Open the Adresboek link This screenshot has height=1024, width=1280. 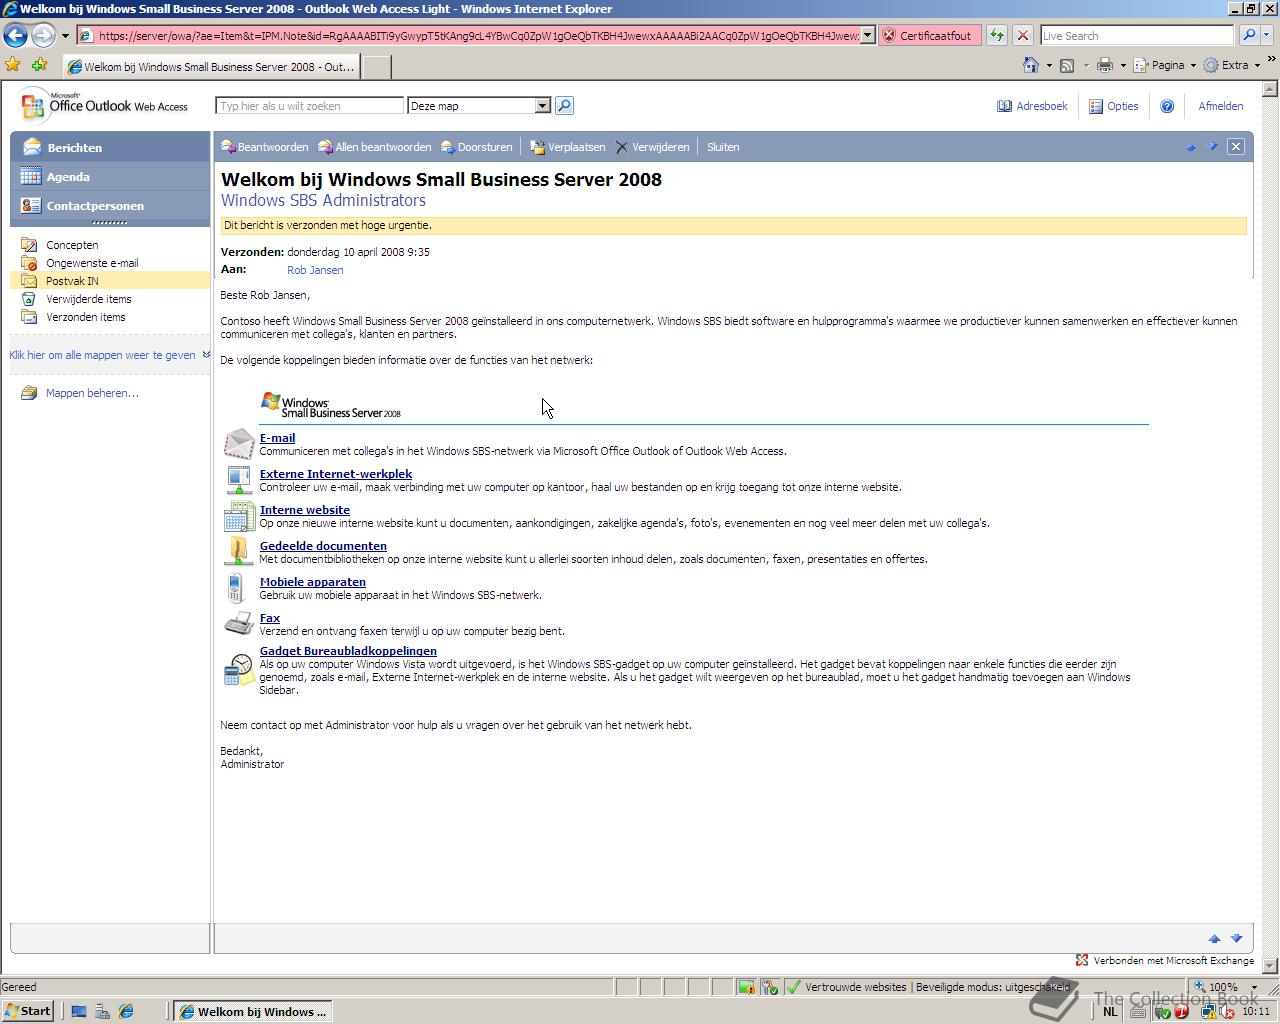click(x=1033, y=106)
